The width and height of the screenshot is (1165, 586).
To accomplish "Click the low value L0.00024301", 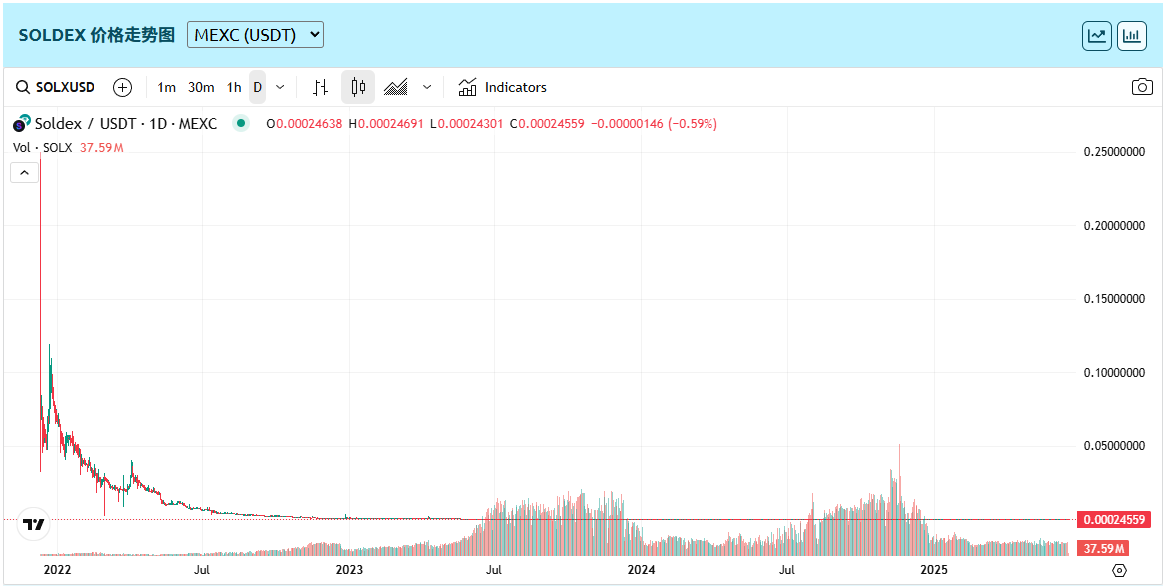I will click(x=466, y=124).
